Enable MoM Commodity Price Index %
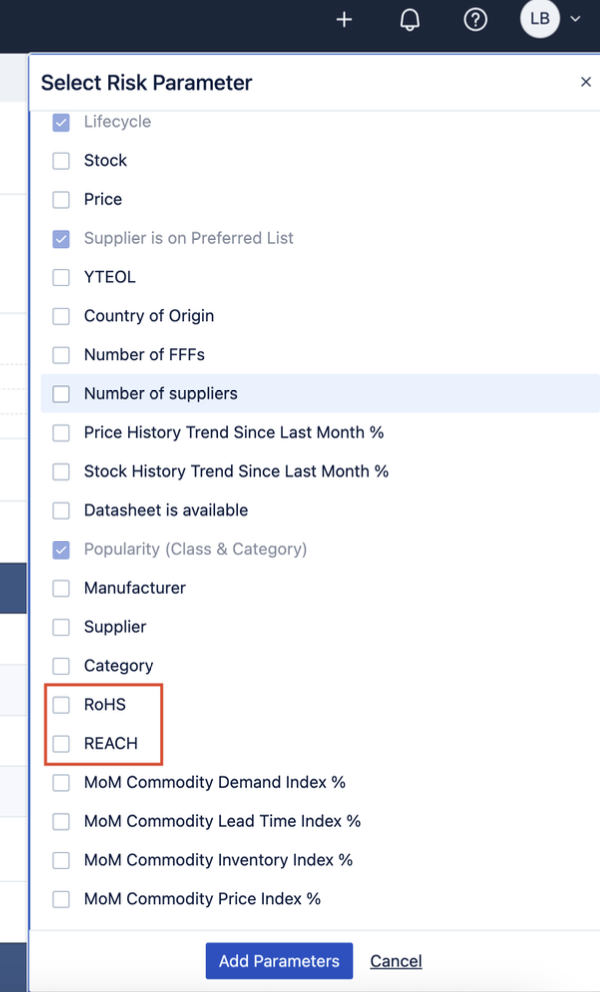This screenshot has width=600, height=992. pos(61,899)
